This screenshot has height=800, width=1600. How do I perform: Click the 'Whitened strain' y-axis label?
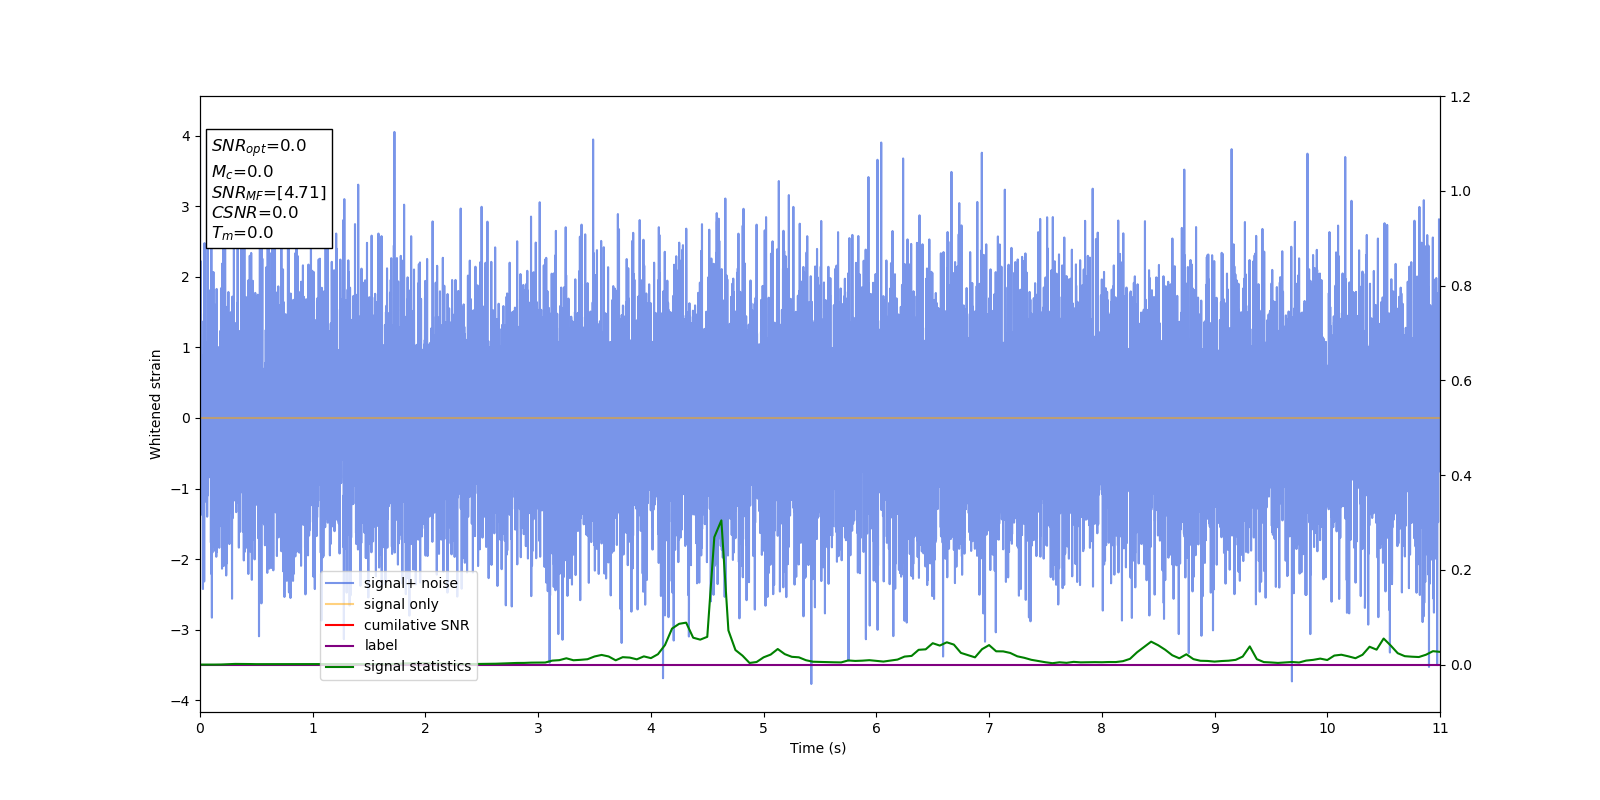(155, 404)
